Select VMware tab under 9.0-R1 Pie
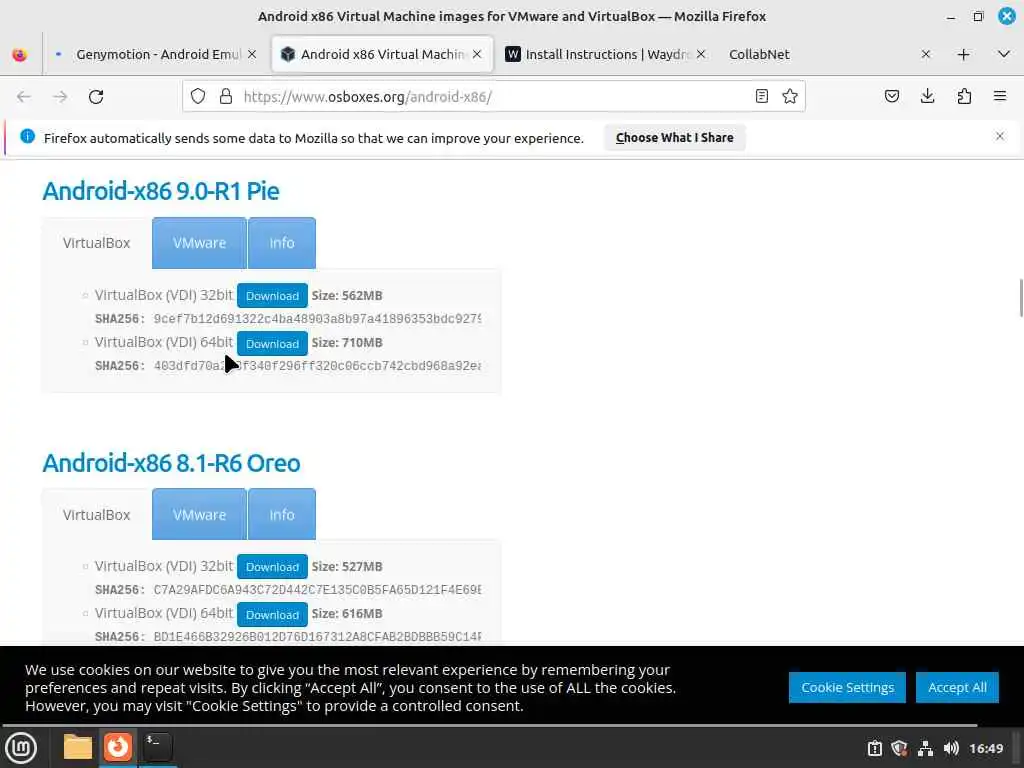Viewport: 1024px width, 768px height. [199, 243]
